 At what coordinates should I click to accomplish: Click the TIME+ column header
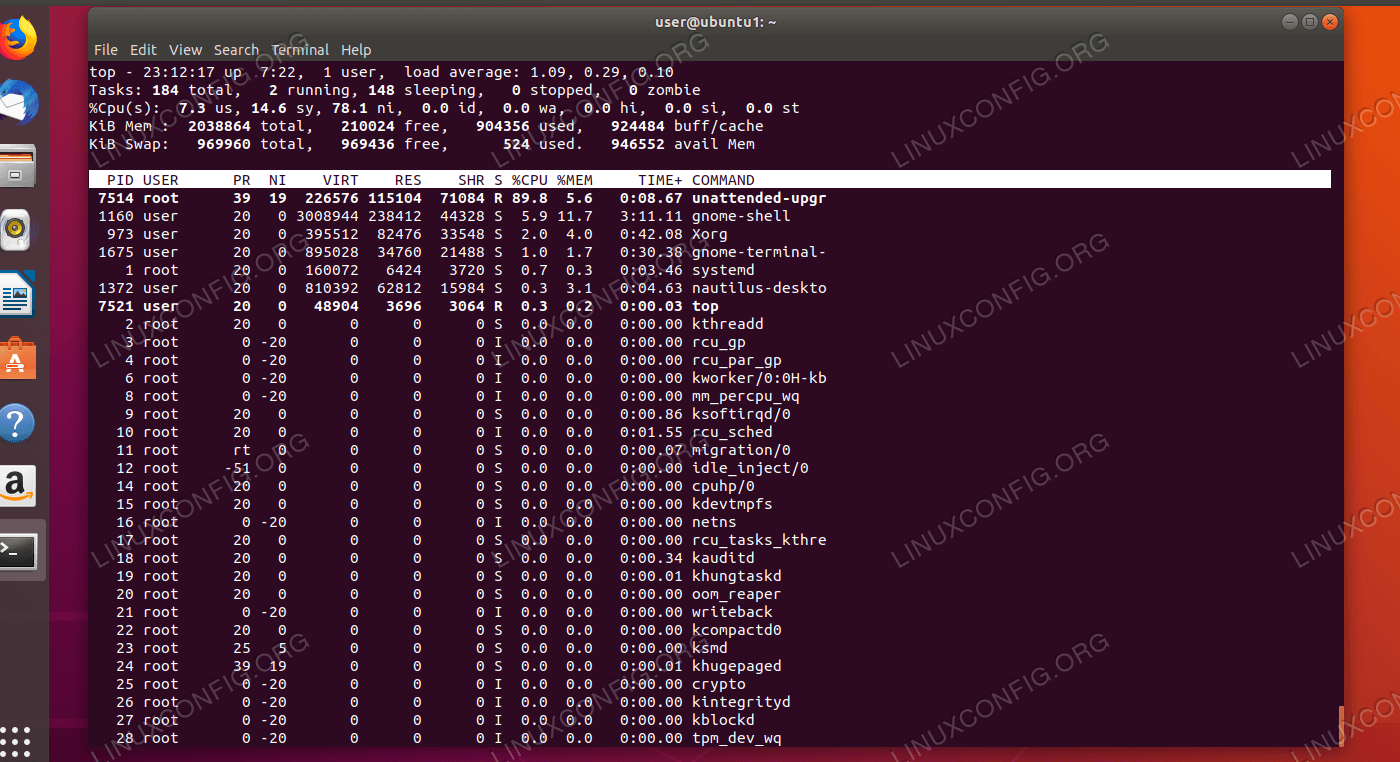coord(660,180)
